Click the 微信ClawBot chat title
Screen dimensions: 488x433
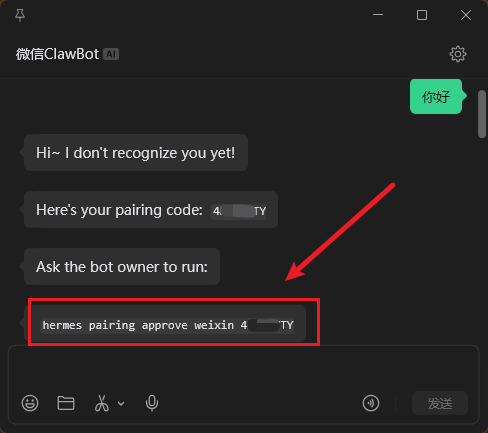click(x=57, y=54)
